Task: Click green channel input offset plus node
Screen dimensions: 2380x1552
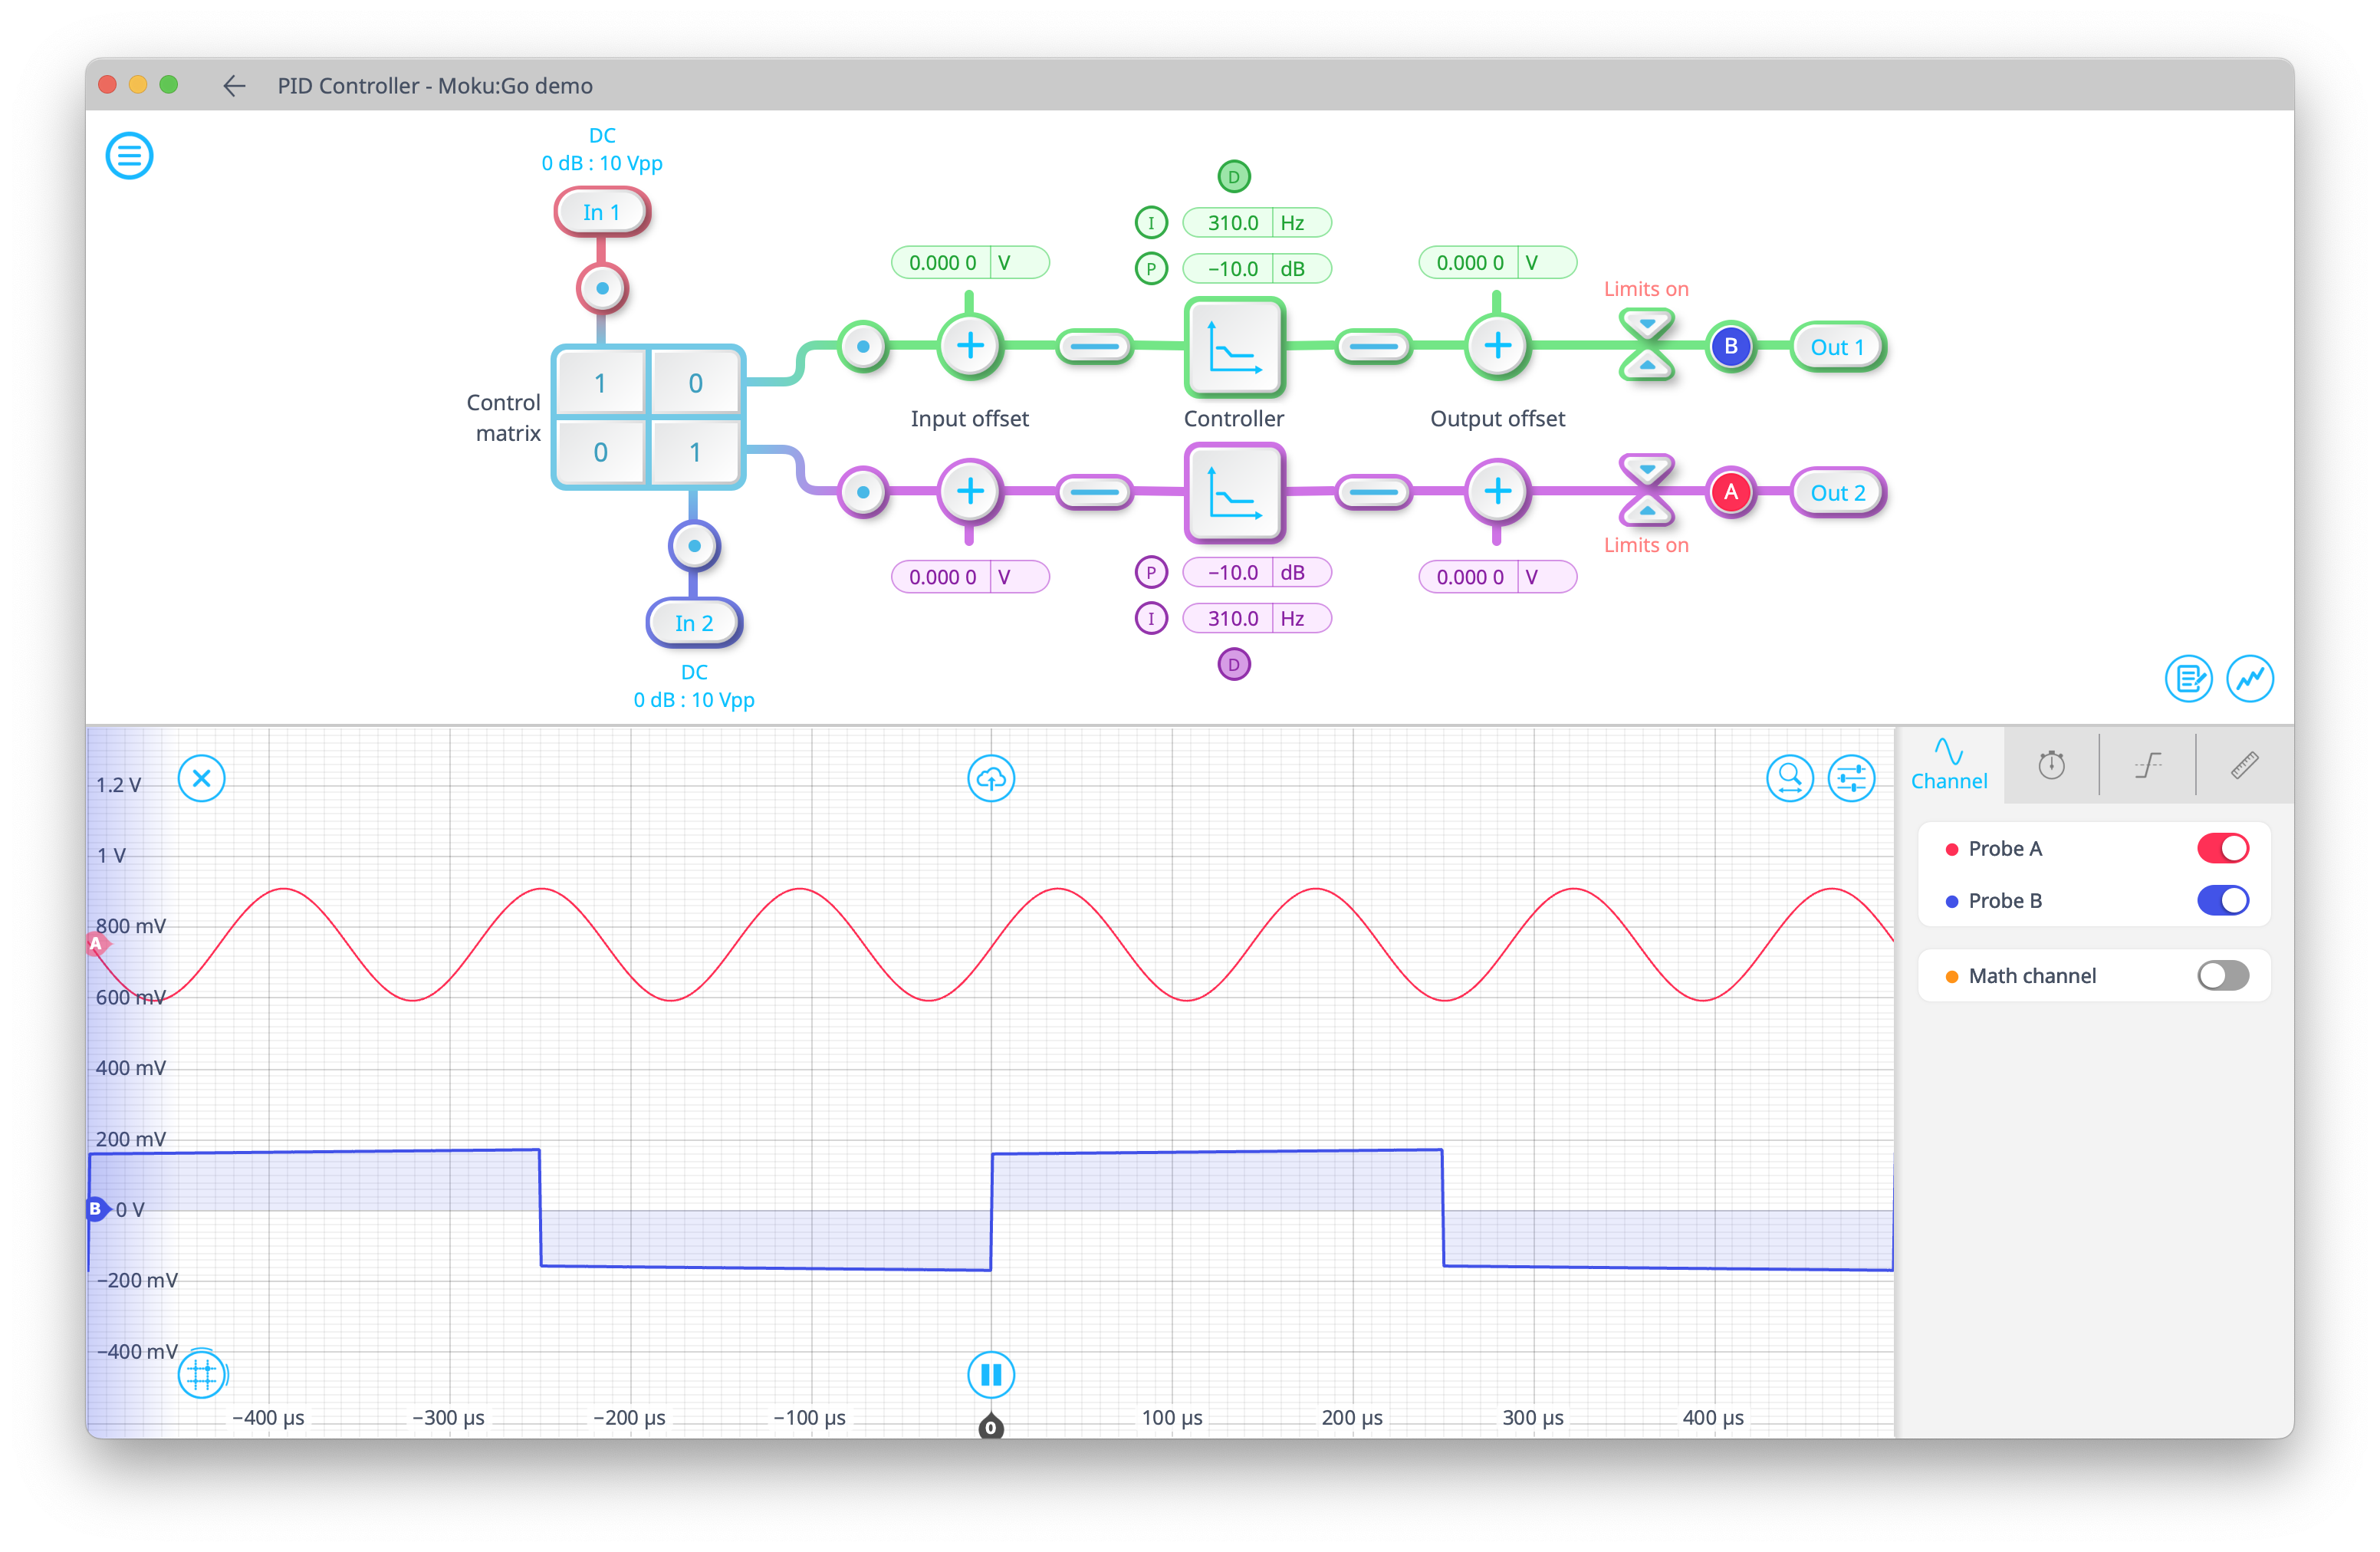Action: click(970, 346)
